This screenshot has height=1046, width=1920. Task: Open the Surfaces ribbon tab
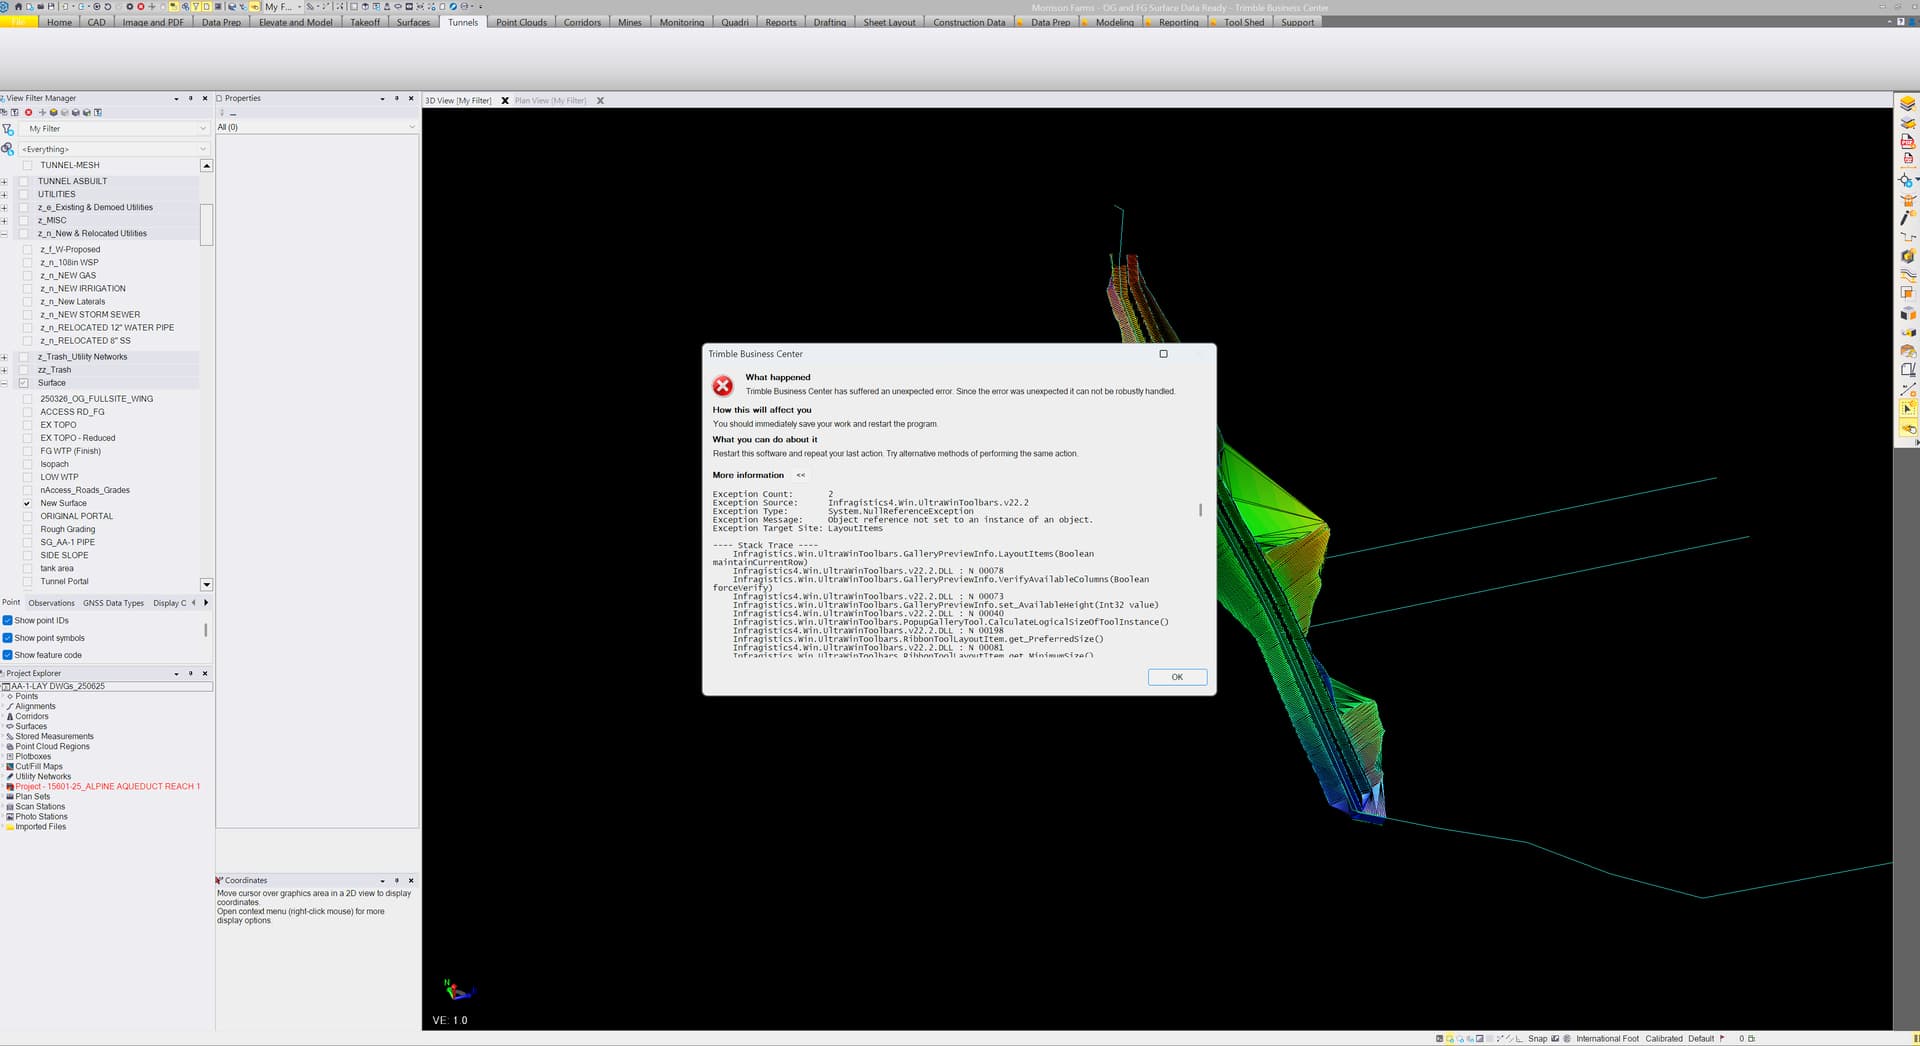point(412,22)
